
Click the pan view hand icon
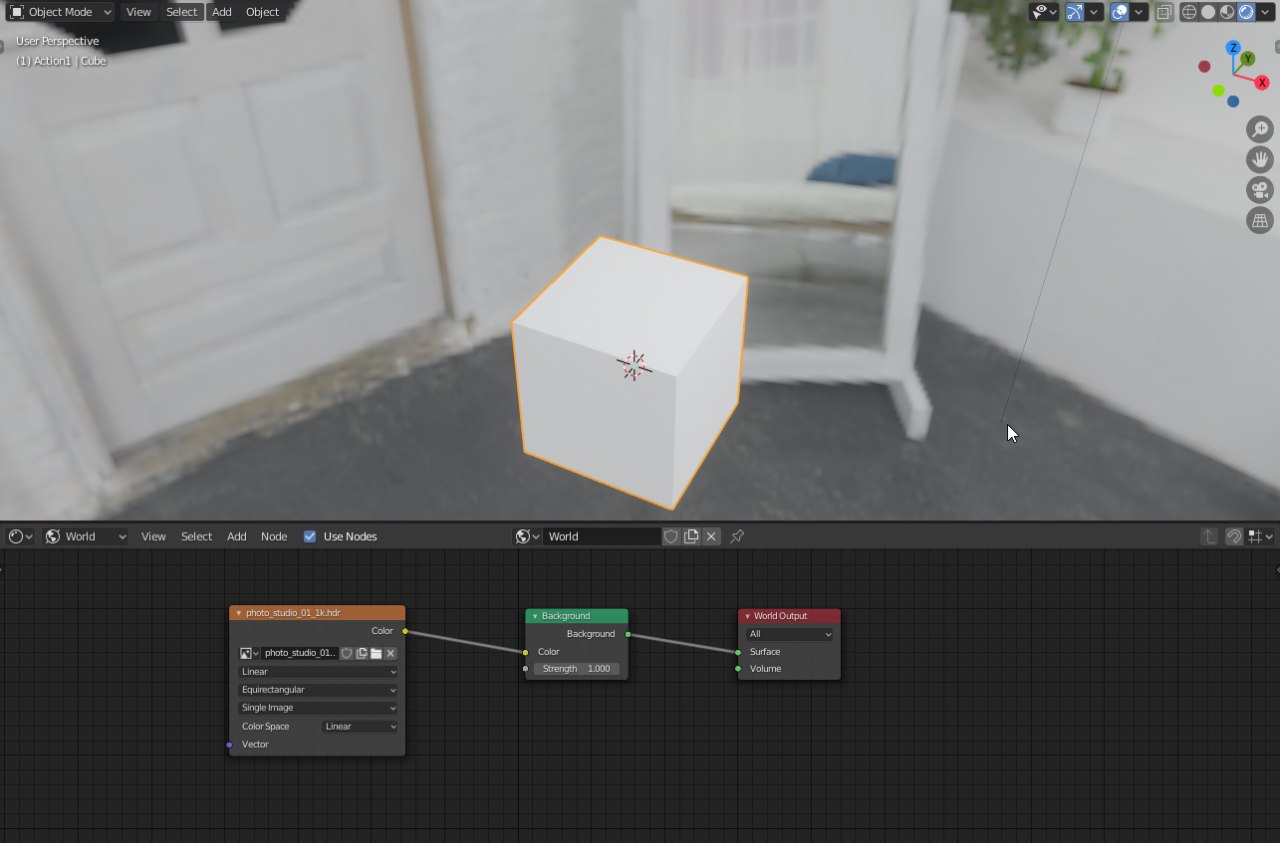tap(1260, 159)
